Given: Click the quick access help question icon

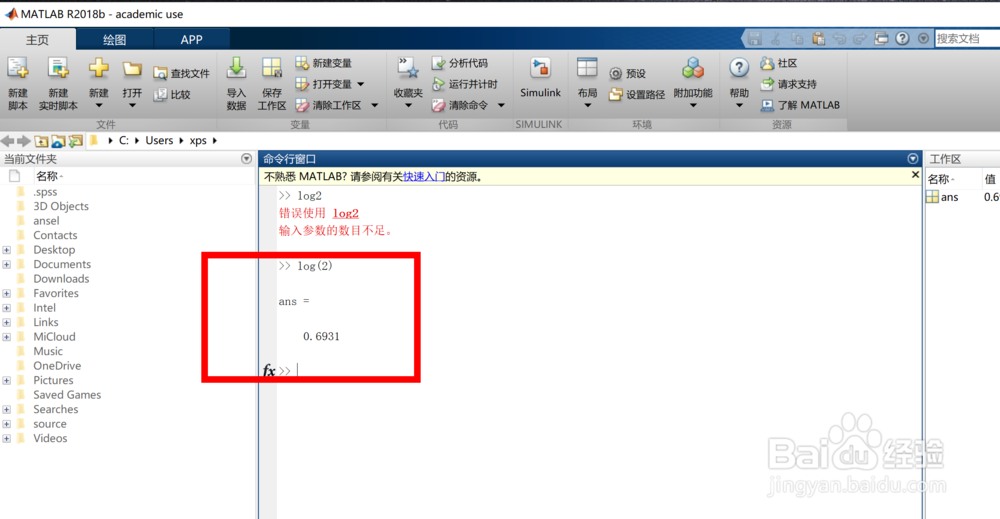Looking at the screenshot, I should 902,38.
